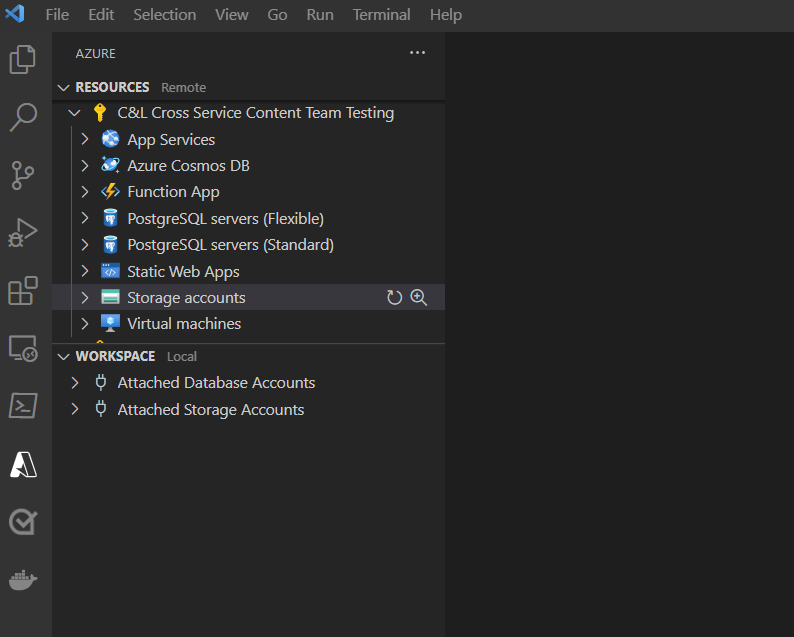This screenshot has height=637, width=794.
Task: Open the Search view in activity bar
Action: click(23, 117)
